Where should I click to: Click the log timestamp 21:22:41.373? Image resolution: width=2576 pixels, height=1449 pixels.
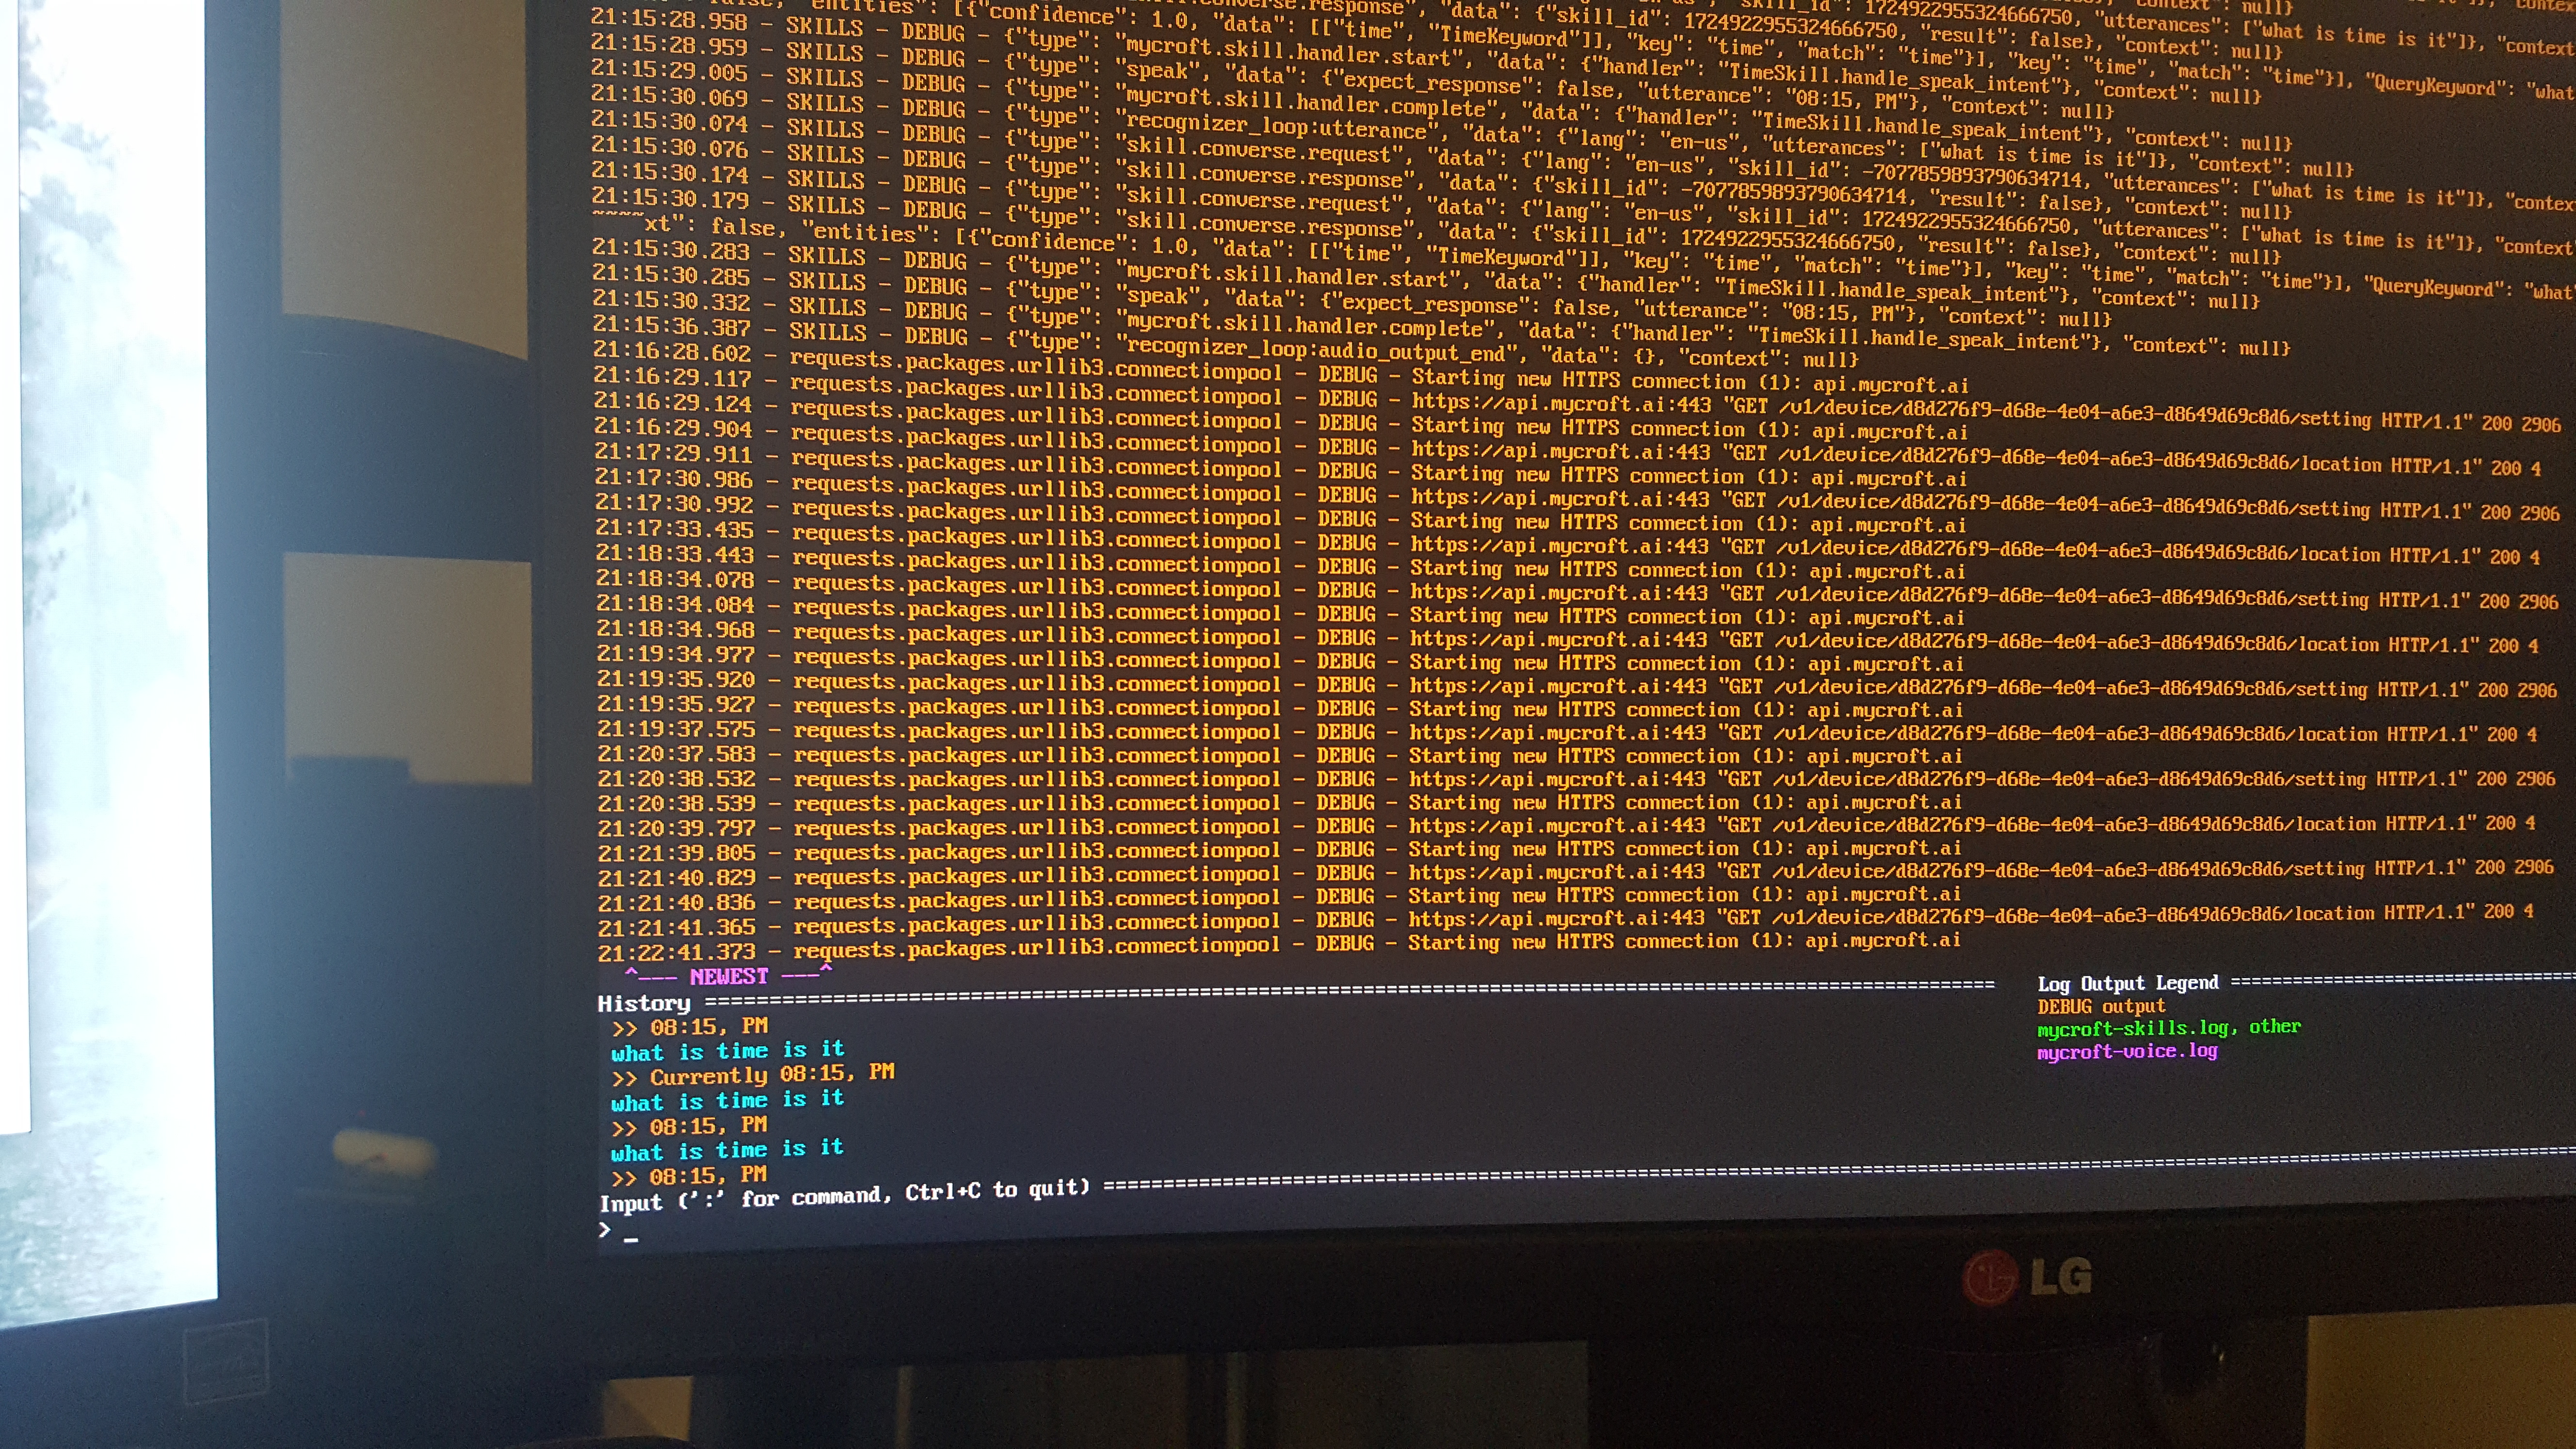pos(677,952)
